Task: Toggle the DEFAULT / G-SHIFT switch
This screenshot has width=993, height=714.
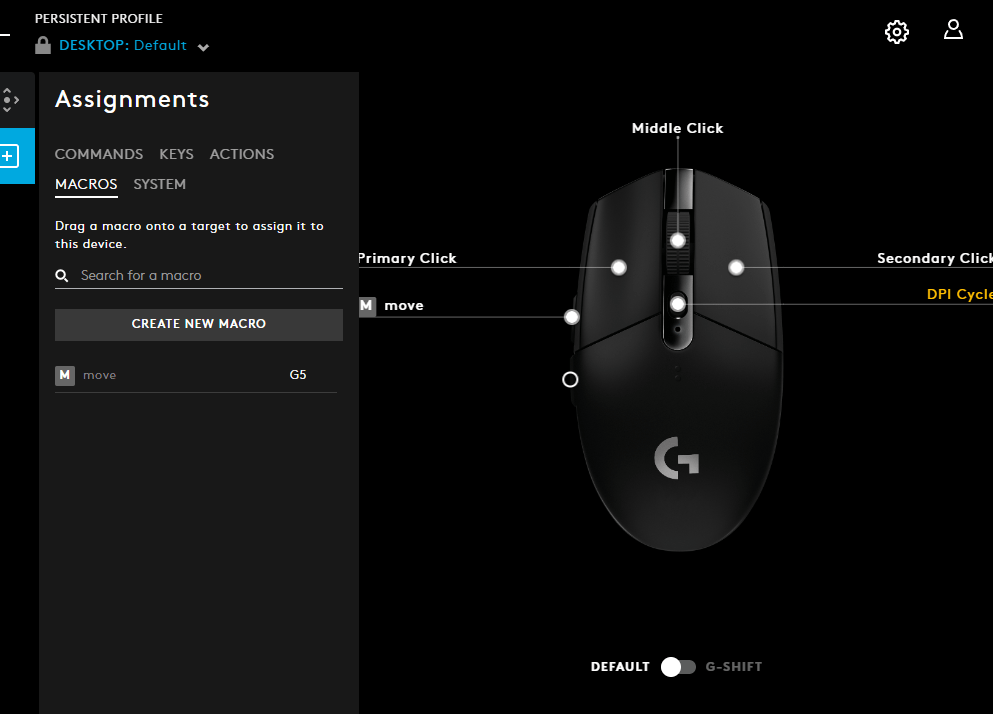Action: (678, 666)
